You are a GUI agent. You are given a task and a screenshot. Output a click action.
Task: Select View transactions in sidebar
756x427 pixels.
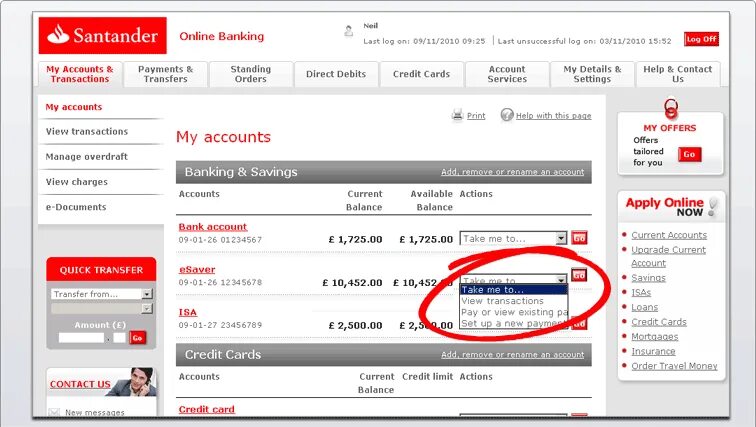click(87, 132)
